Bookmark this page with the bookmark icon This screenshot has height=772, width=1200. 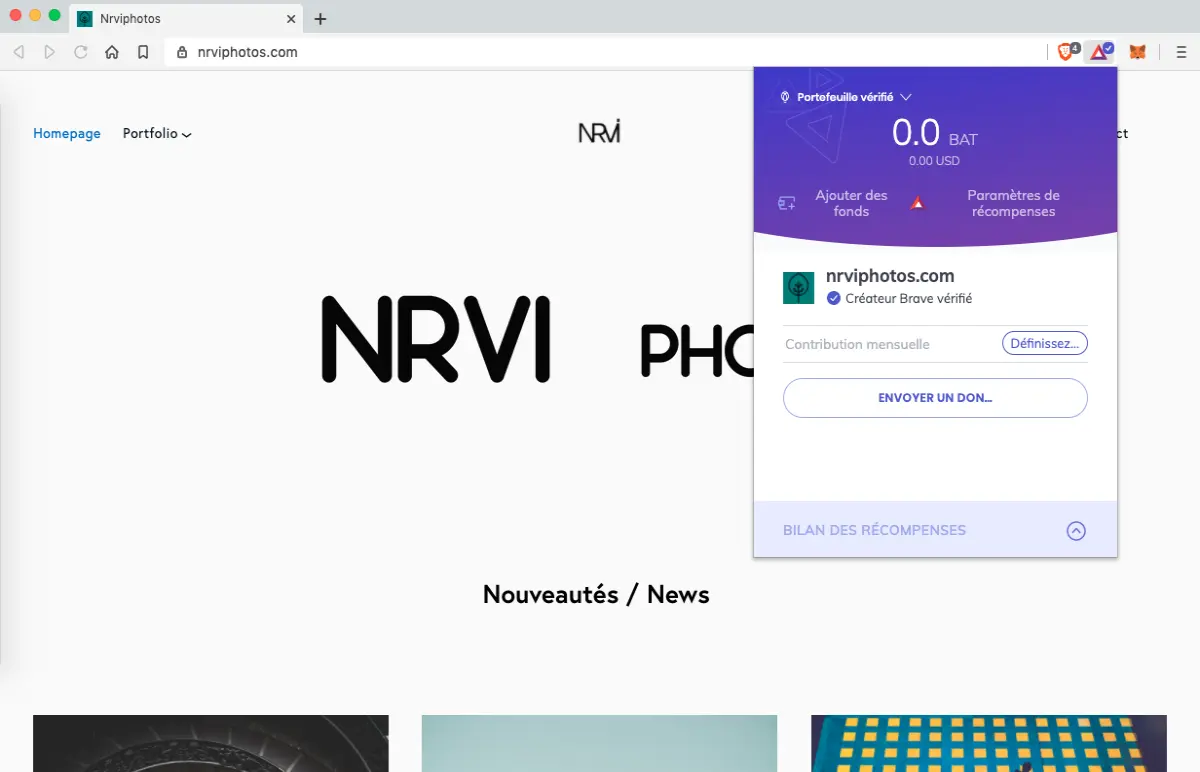(x=143, y=52)
